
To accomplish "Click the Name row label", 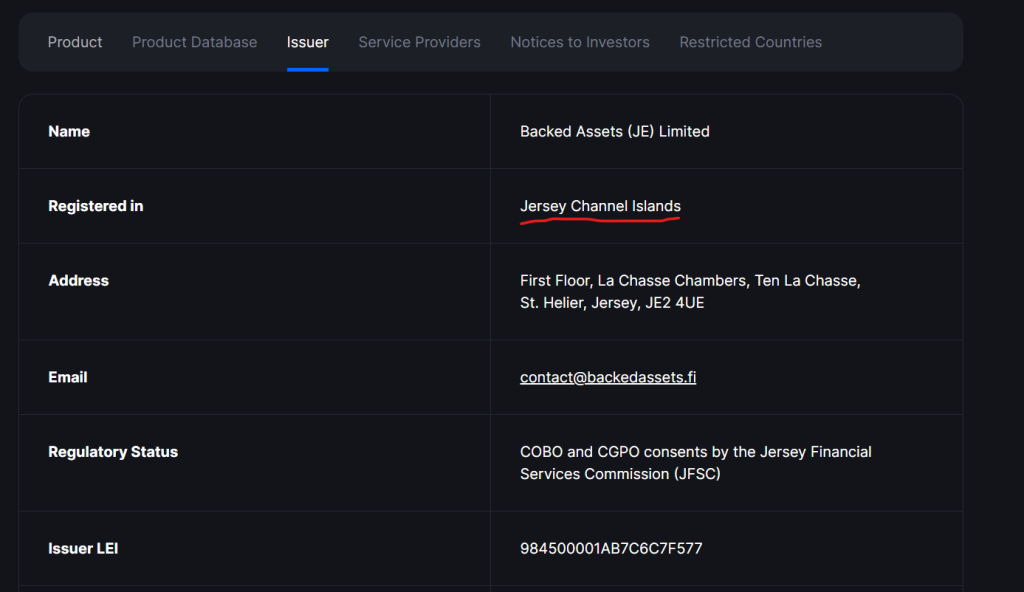I will [69, 131].
